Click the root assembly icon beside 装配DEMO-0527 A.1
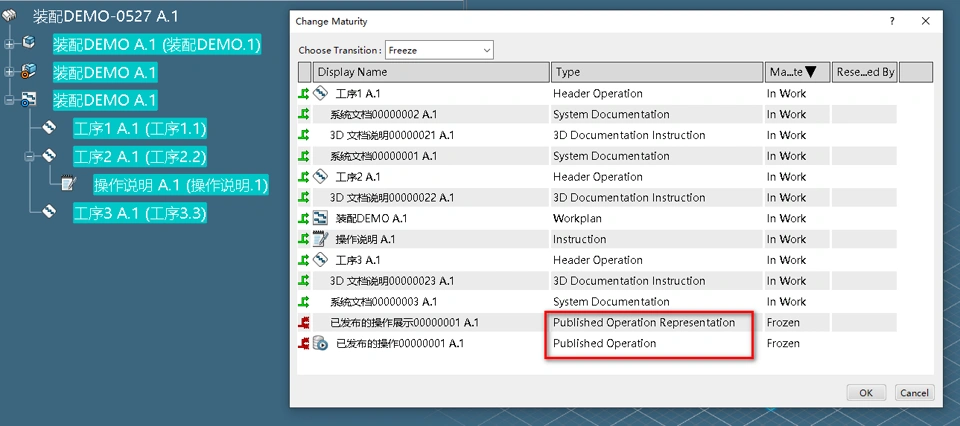The height and width of the screenshot is (426, 960). point(10,16)
